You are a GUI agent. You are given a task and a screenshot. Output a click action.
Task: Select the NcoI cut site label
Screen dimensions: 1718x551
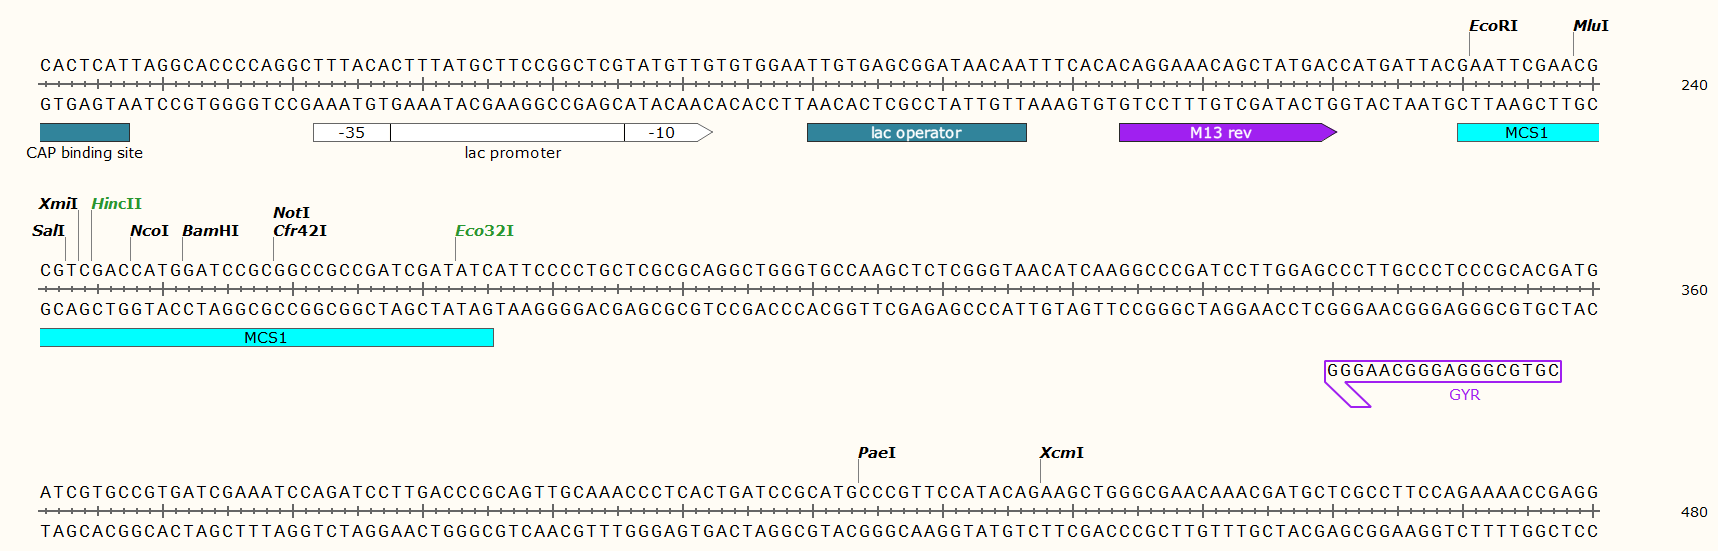(149, 231)
